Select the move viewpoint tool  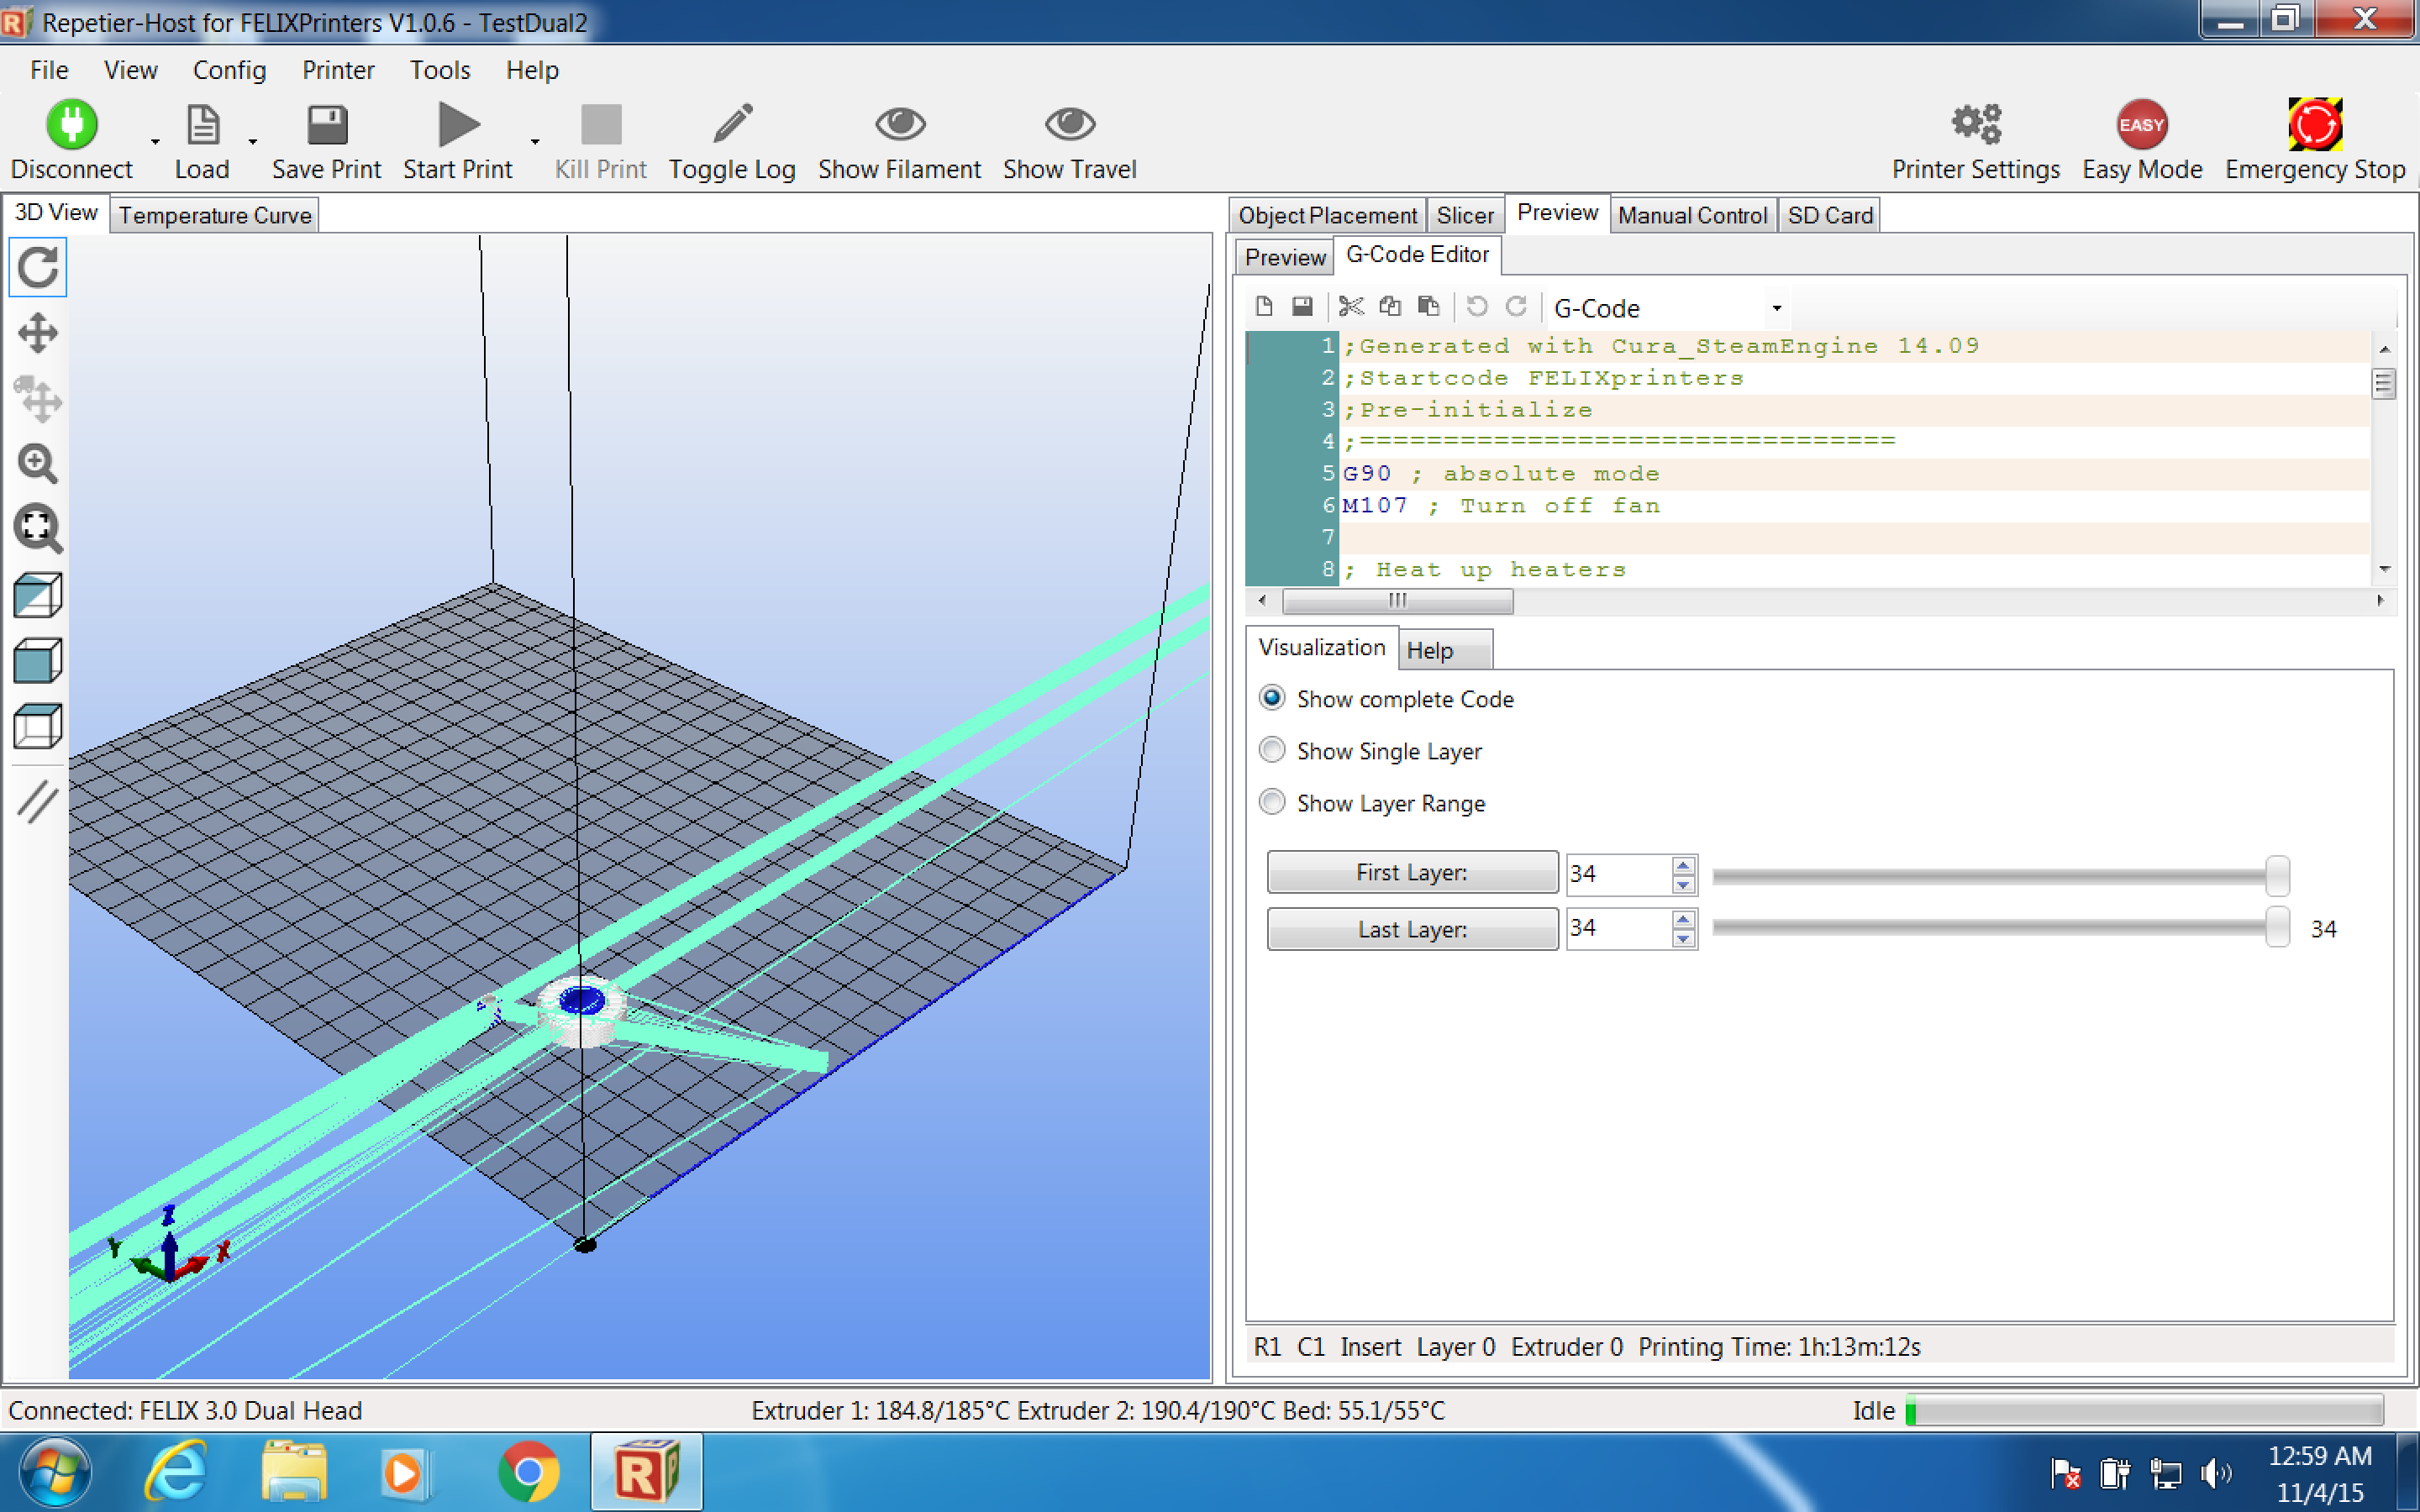(x=38, y=333)
